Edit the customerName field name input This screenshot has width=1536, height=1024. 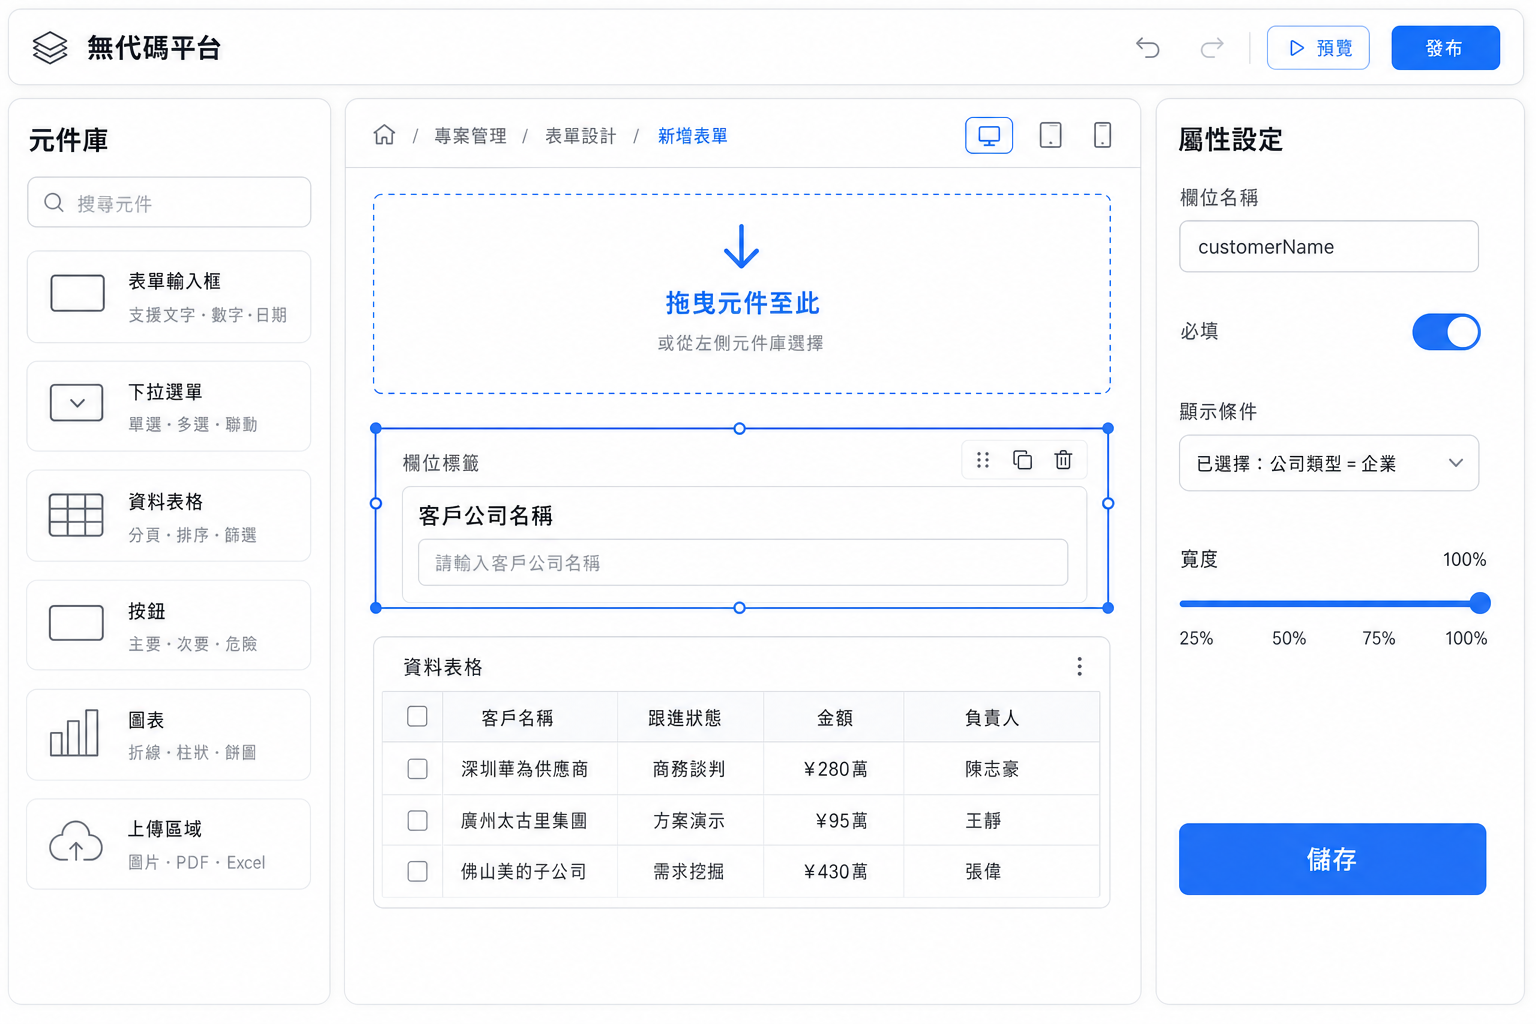[1329, 247]
